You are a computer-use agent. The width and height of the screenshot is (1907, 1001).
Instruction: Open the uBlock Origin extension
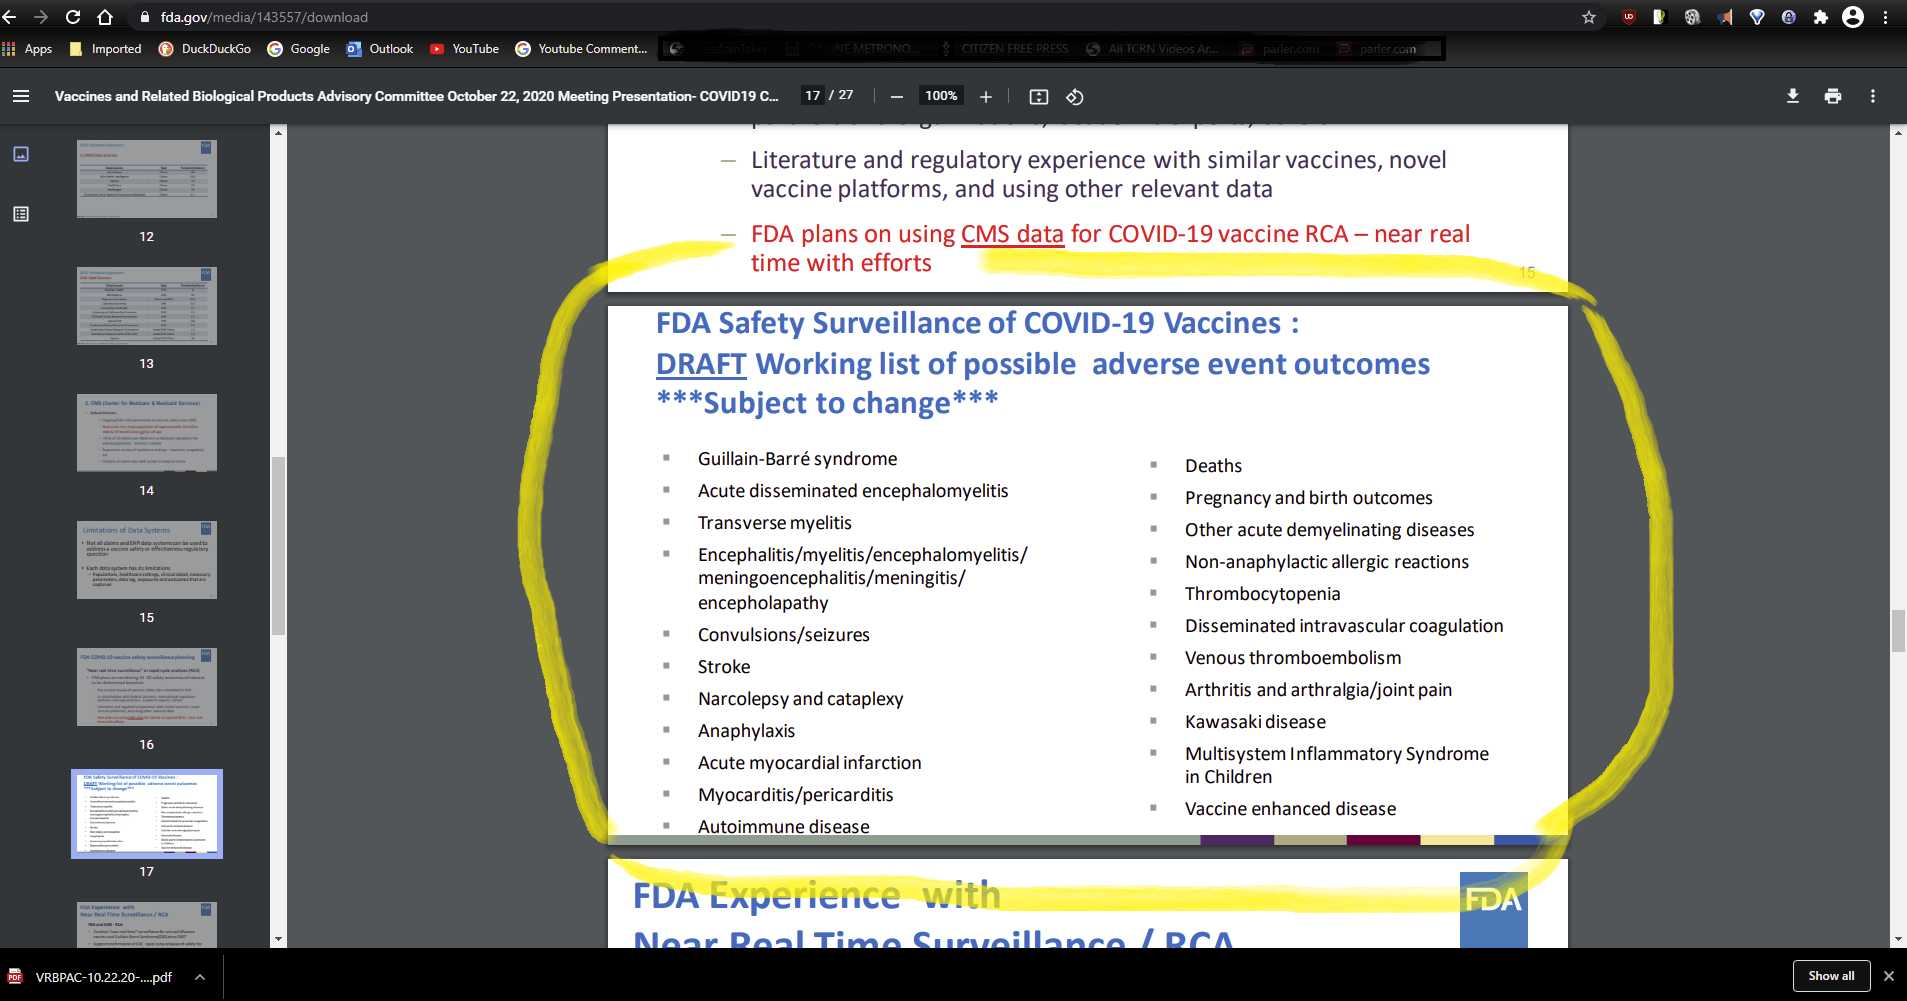[1629, 17]
